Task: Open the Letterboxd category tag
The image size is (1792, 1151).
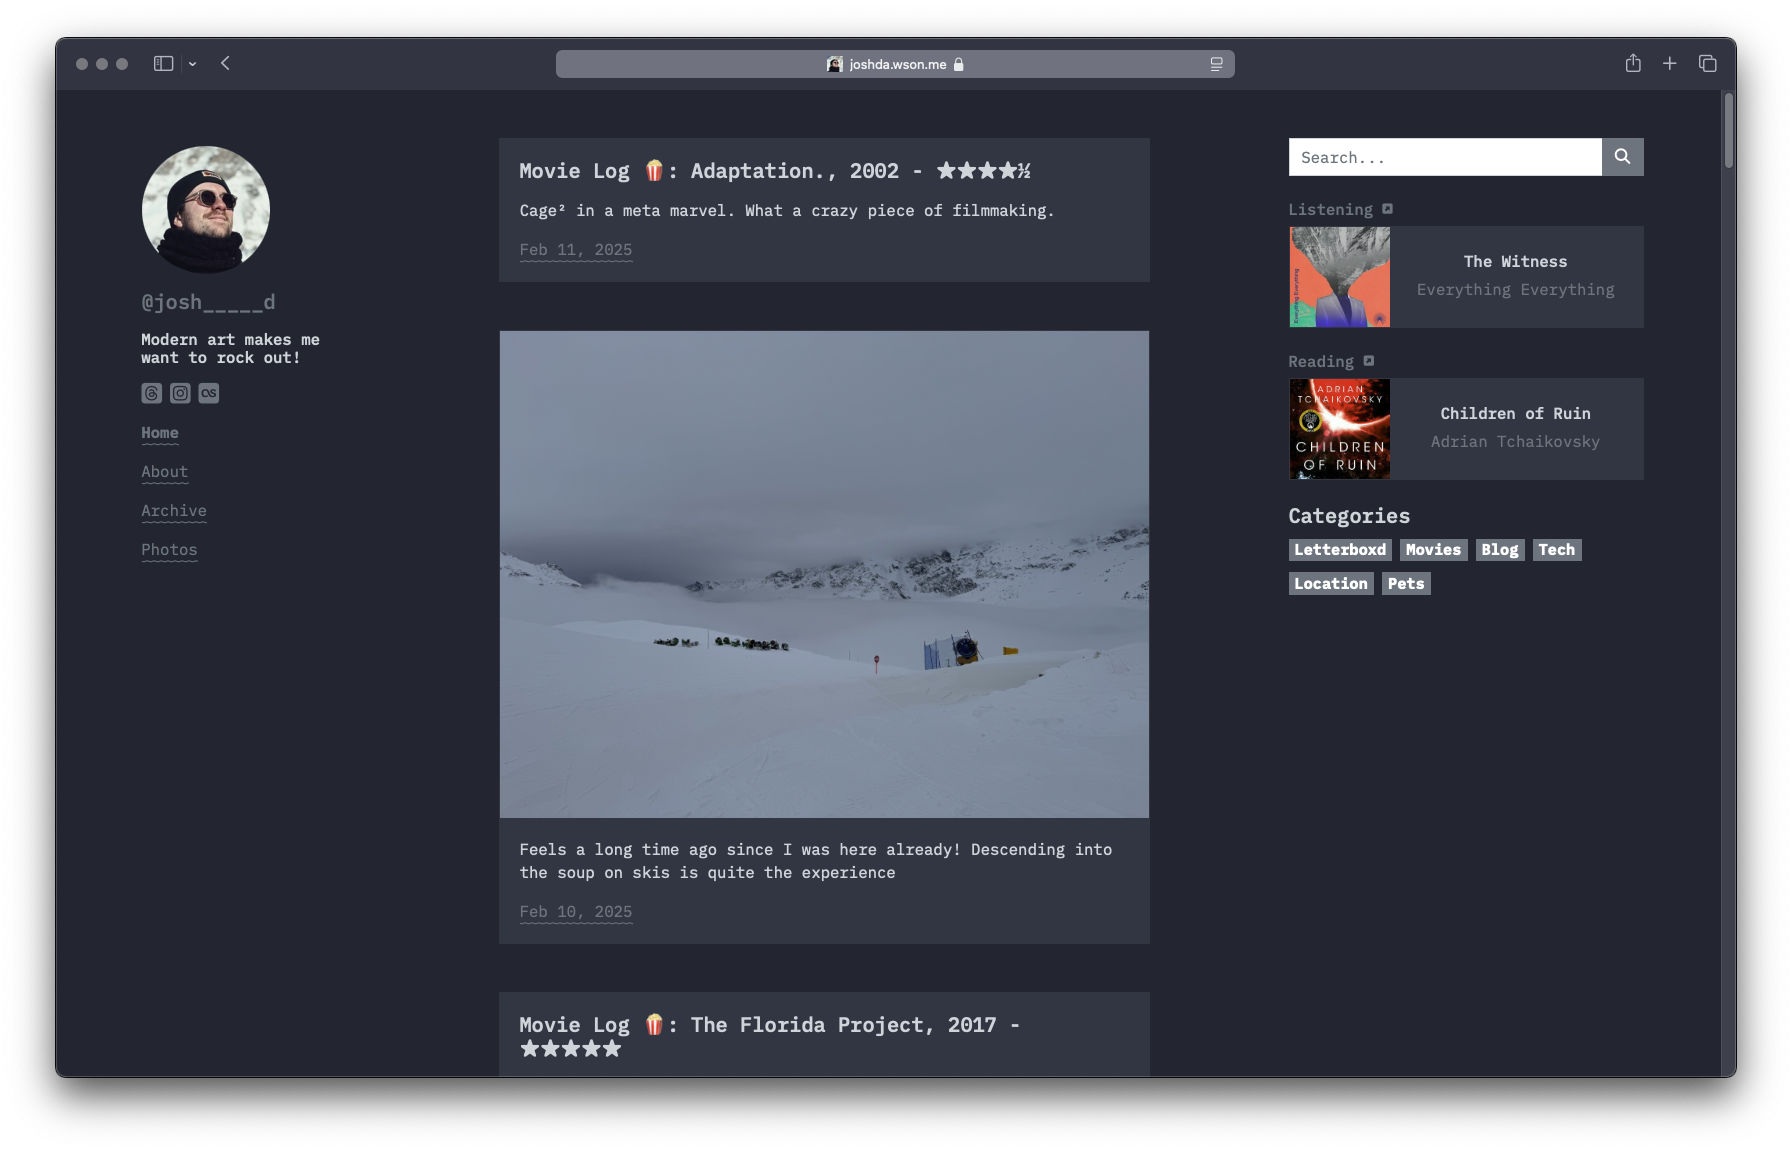Action: pos(1339,549)
